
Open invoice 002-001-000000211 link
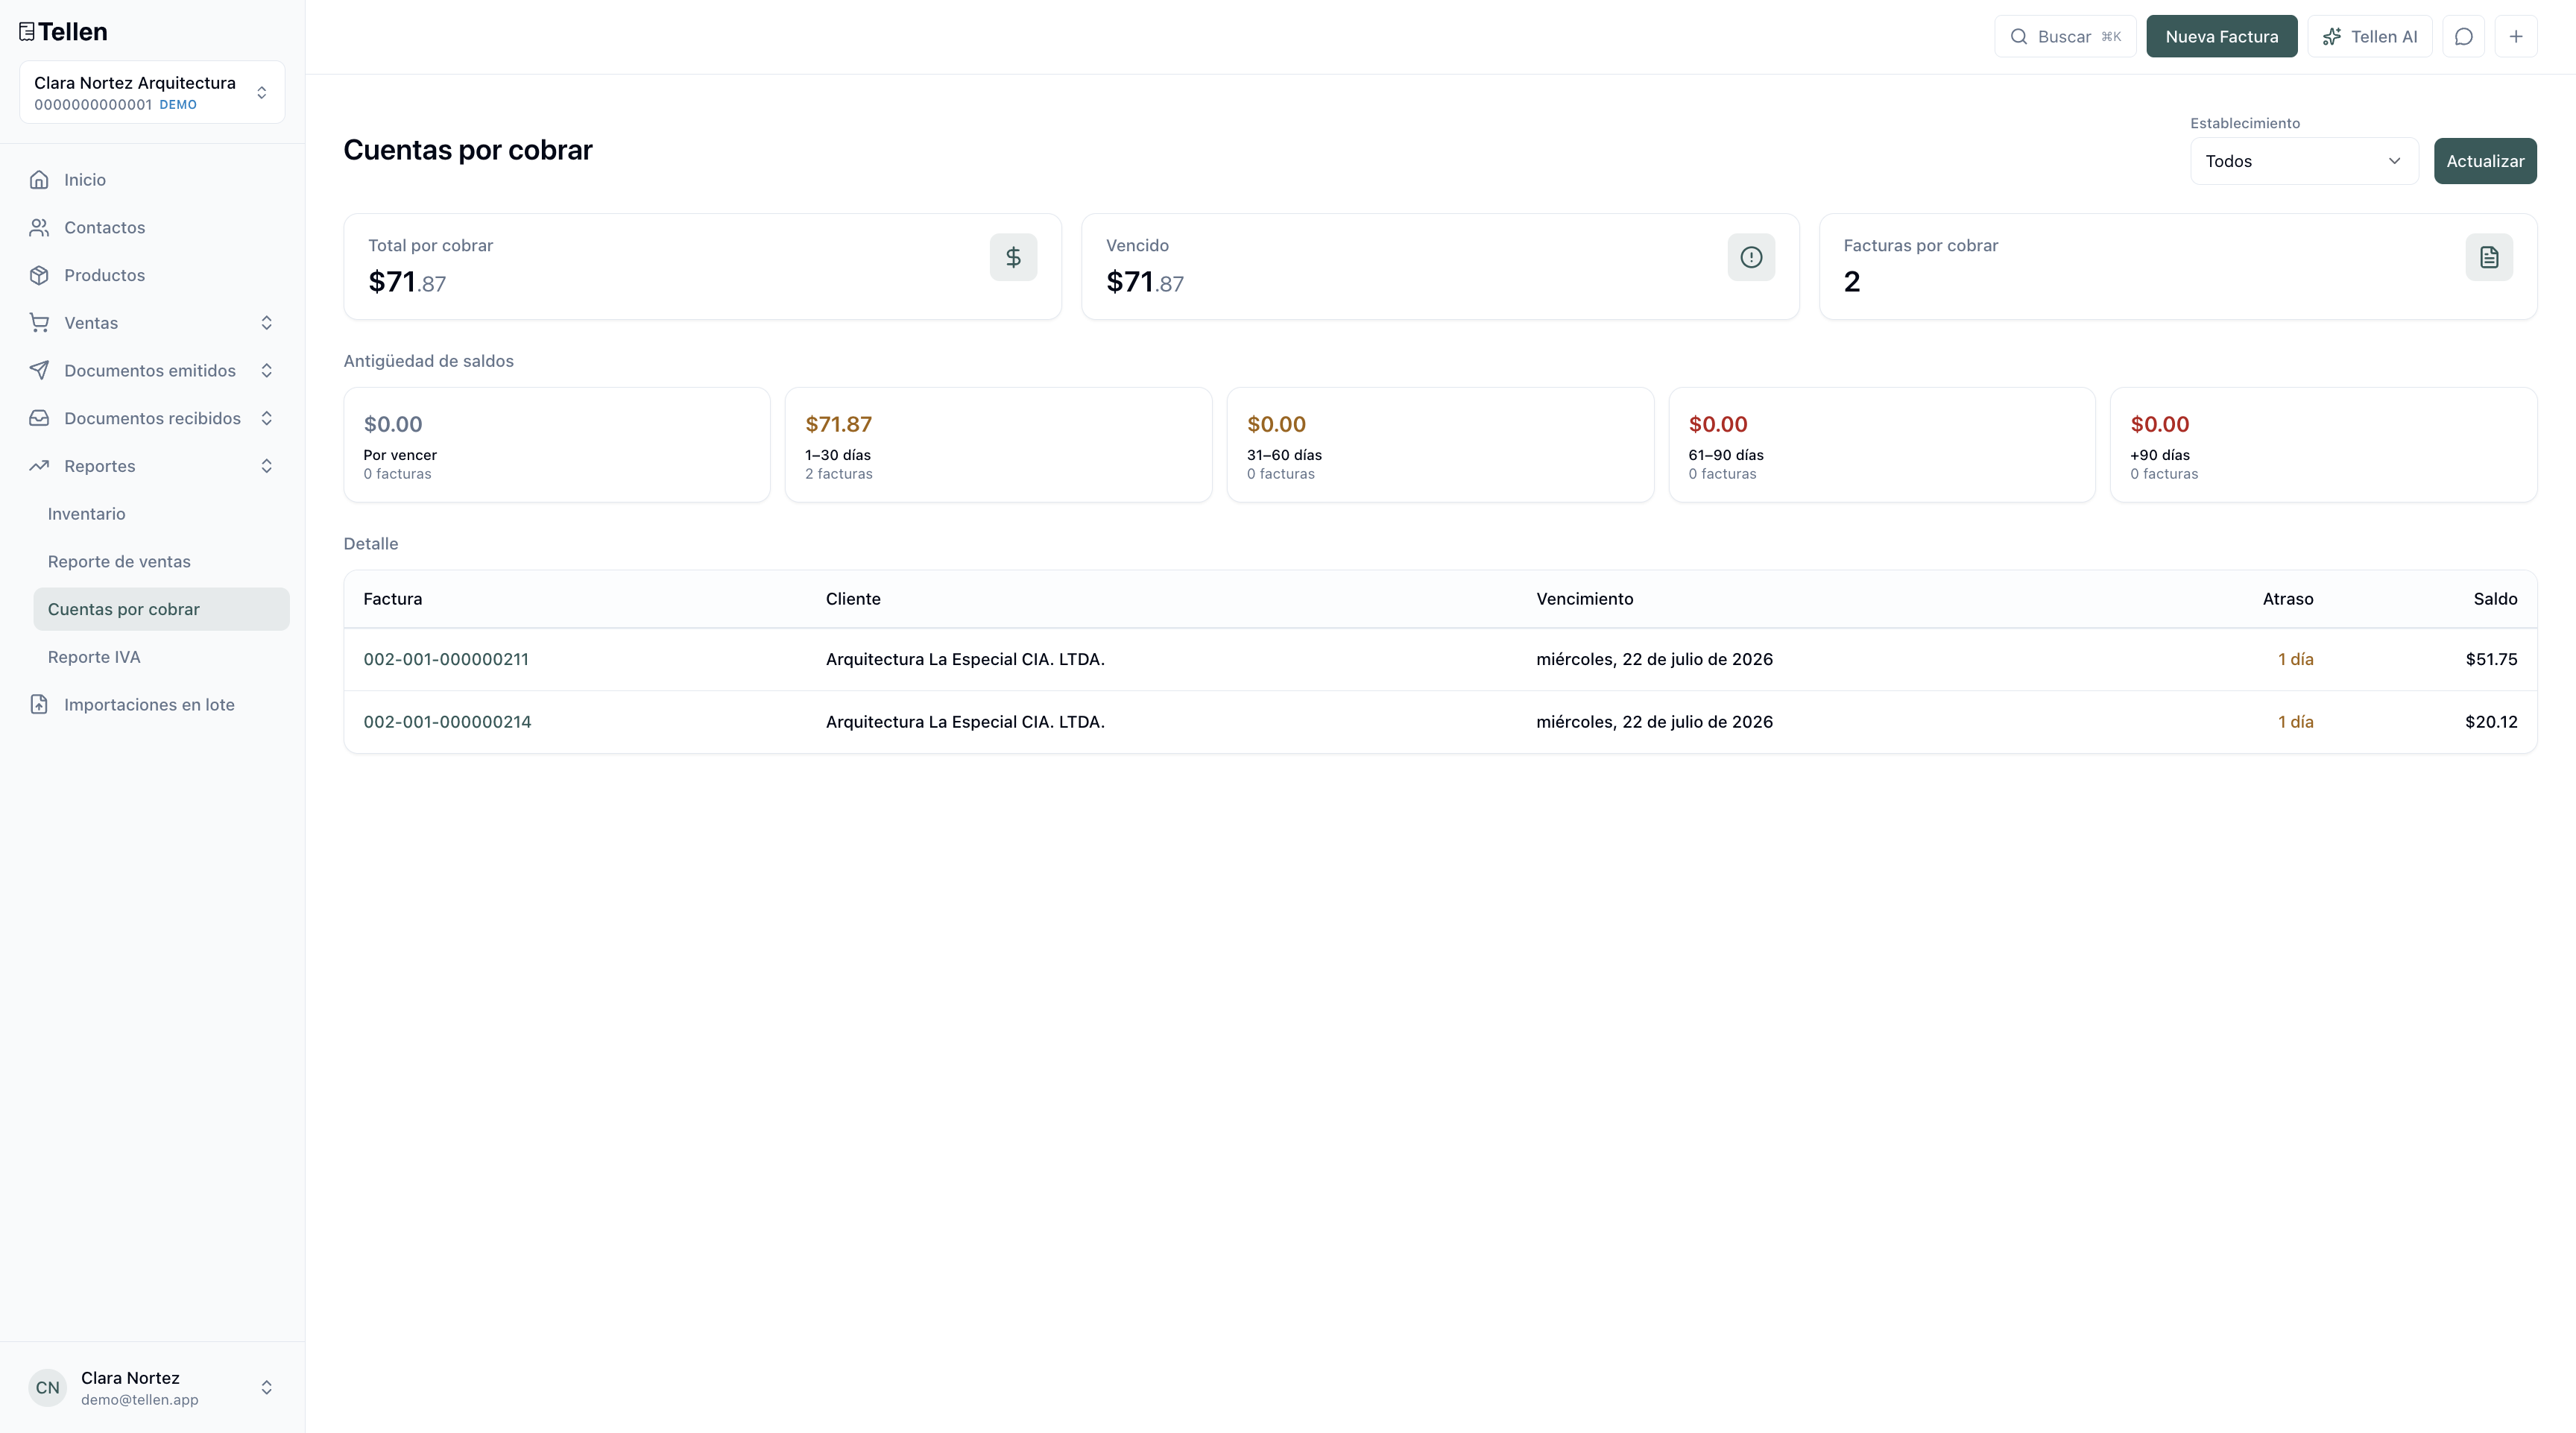pyautogui.click(x=446, y=659)
